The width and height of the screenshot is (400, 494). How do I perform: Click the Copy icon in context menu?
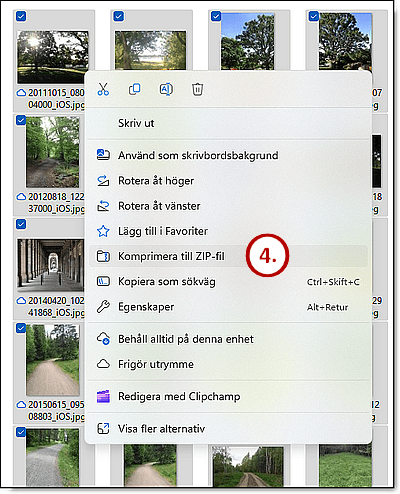135,89
